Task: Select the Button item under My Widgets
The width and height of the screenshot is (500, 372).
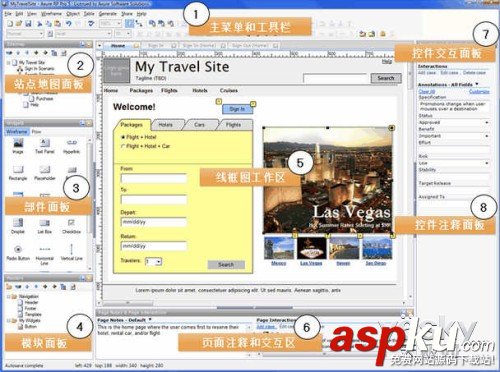Action: [x=28, y=326]
